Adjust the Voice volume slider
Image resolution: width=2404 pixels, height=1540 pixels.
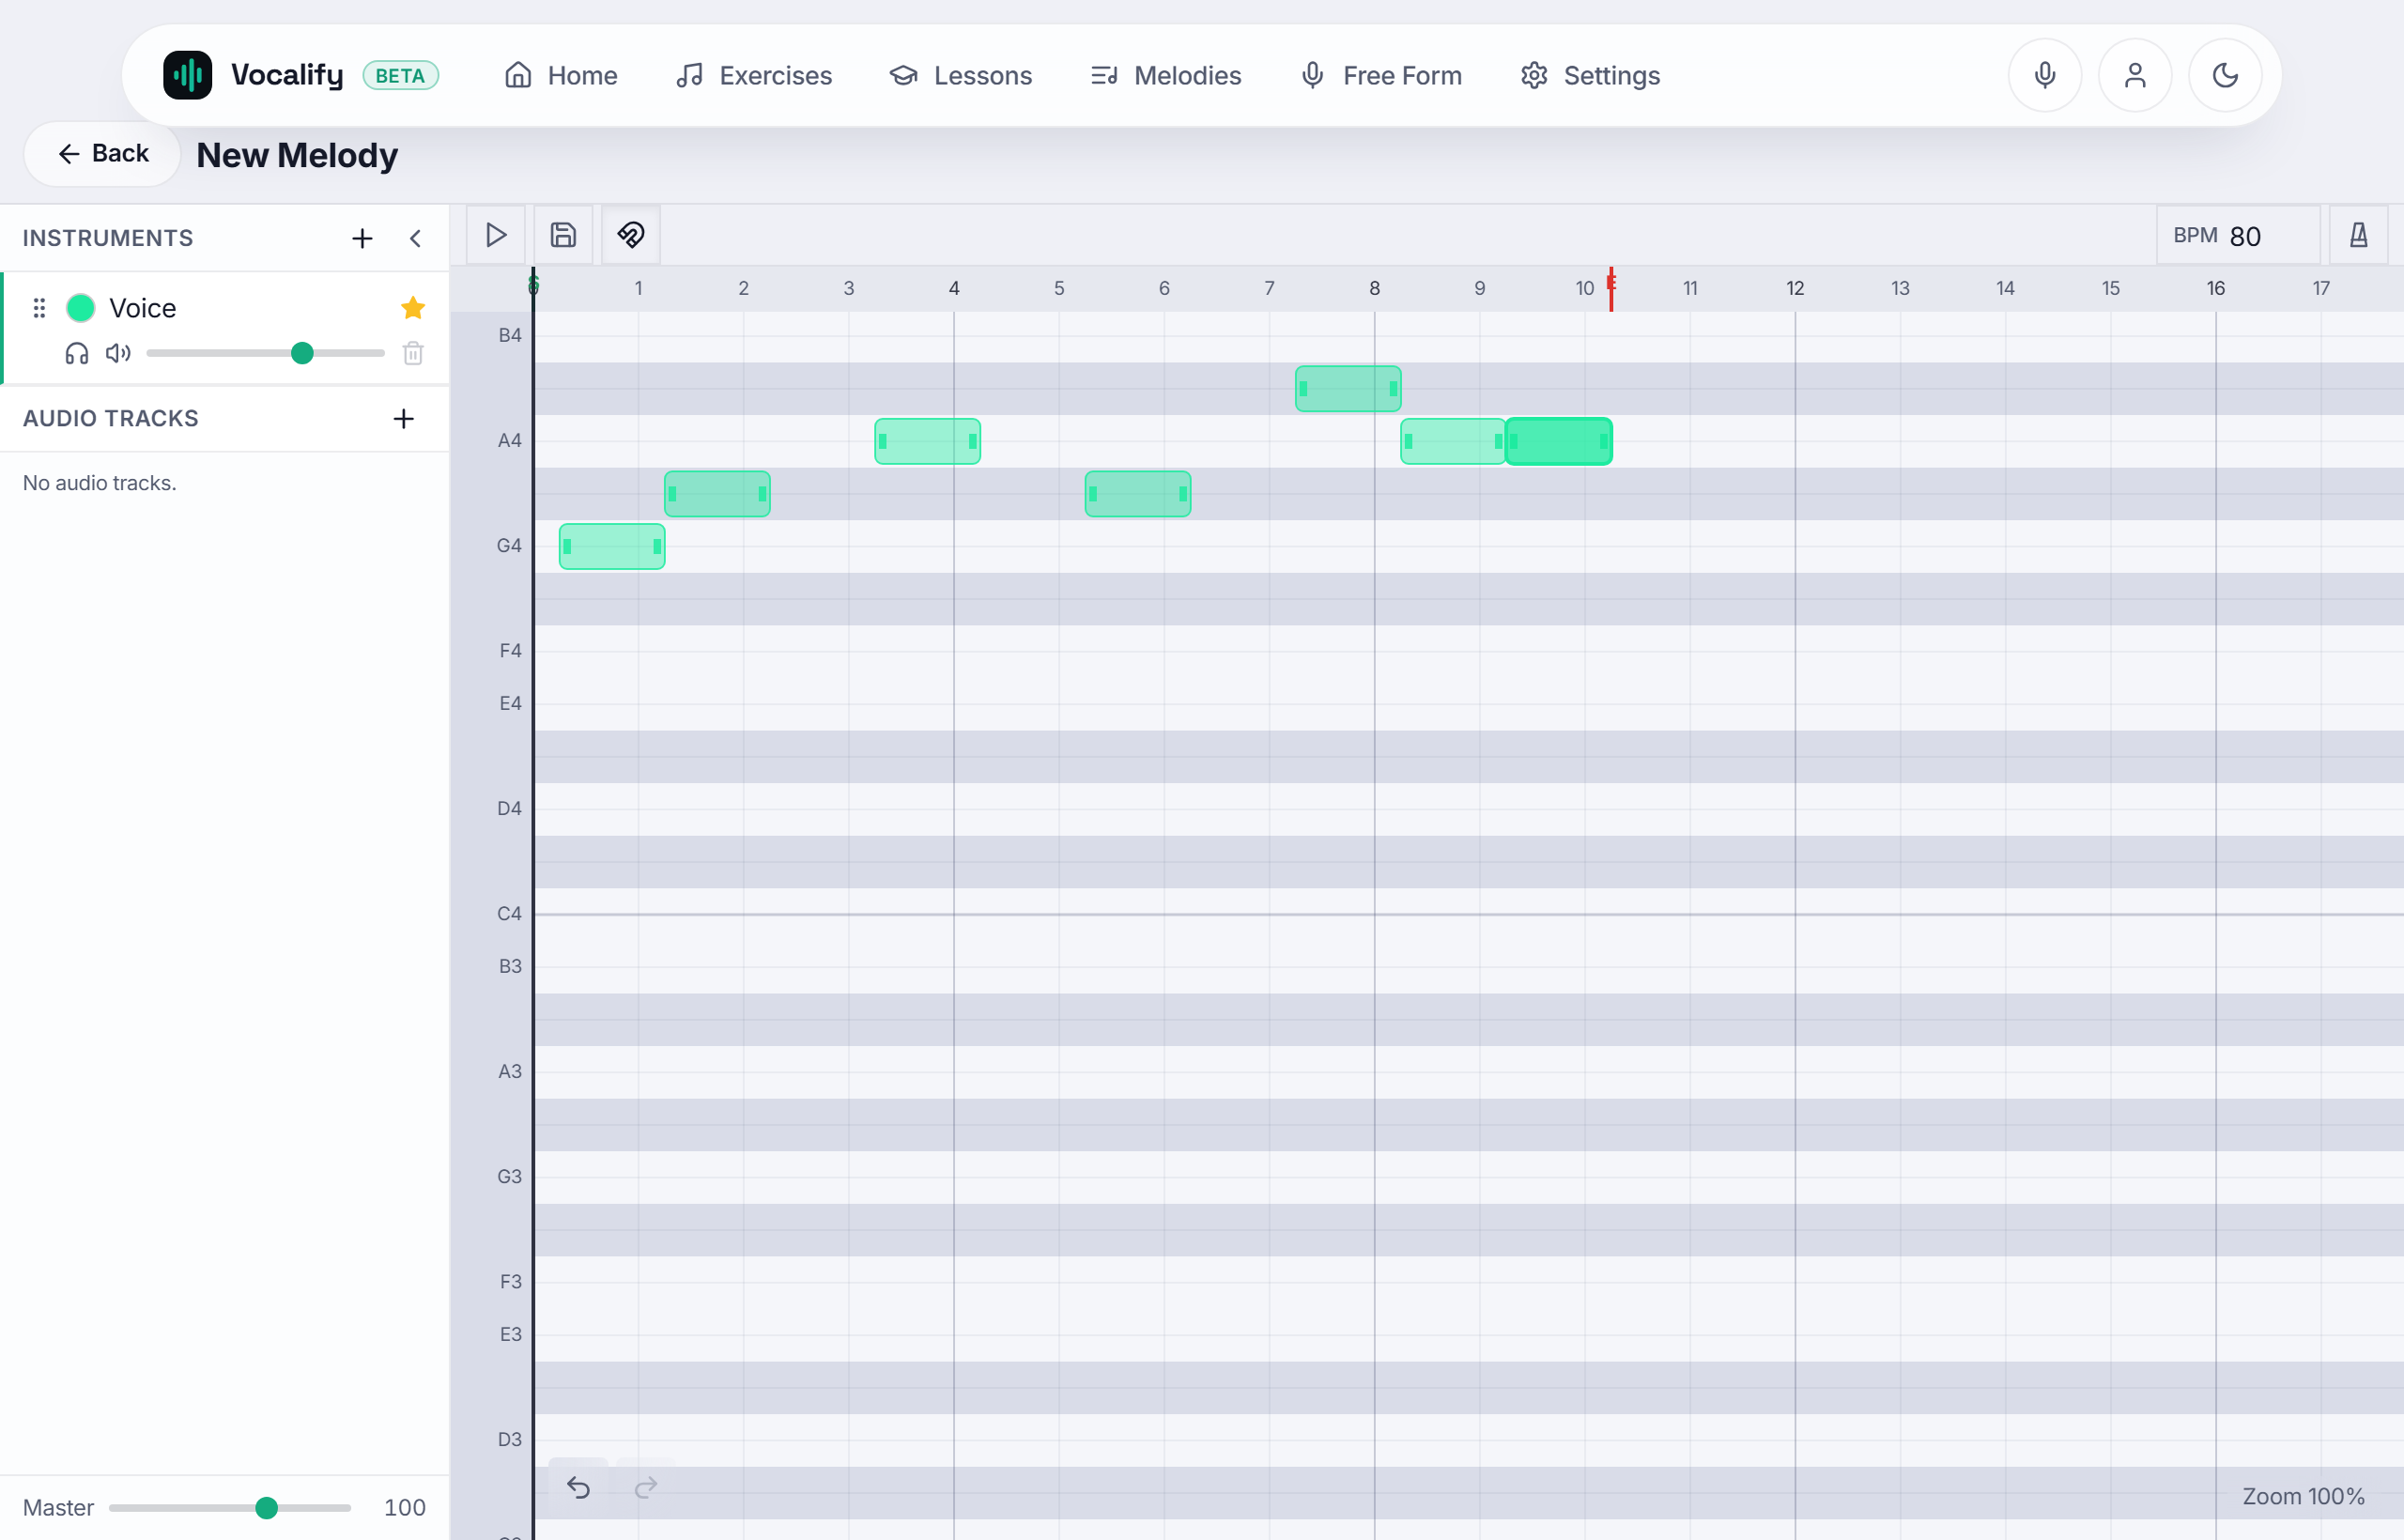point(265,353)
